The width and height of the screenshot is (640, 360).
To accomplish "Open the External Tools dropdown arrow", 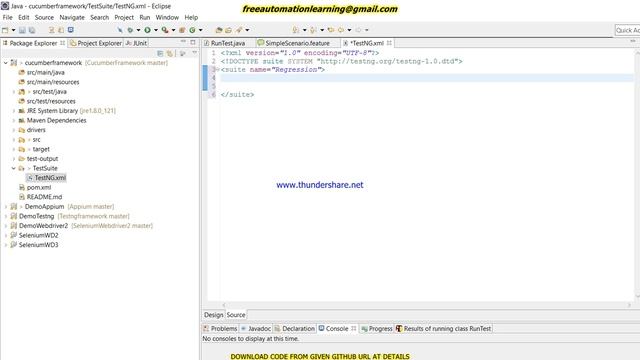I will (173, 30).
